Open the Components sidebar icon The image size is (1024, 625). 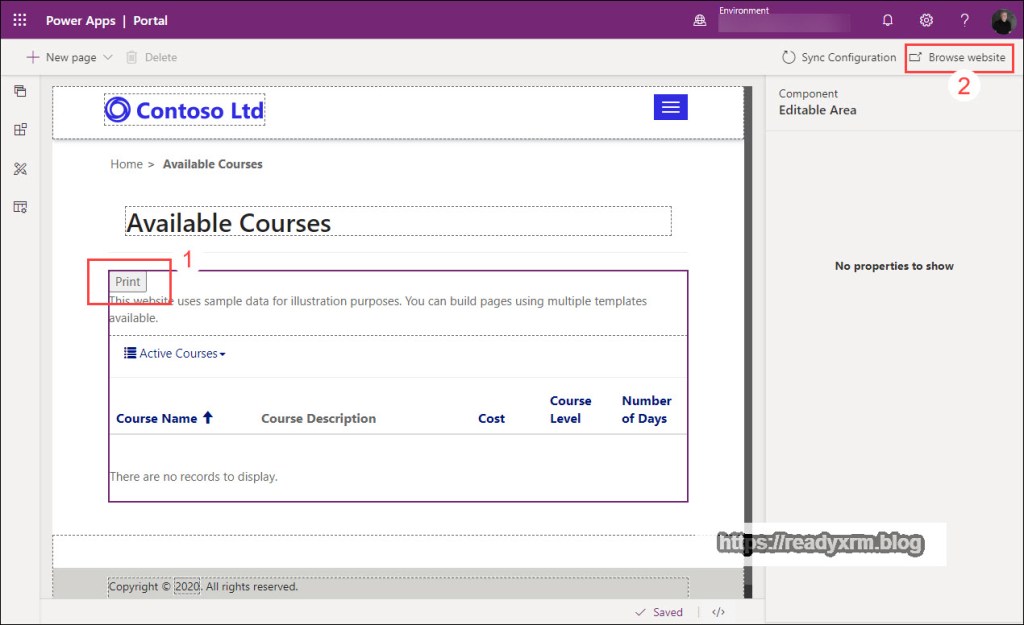click(20, 130)
